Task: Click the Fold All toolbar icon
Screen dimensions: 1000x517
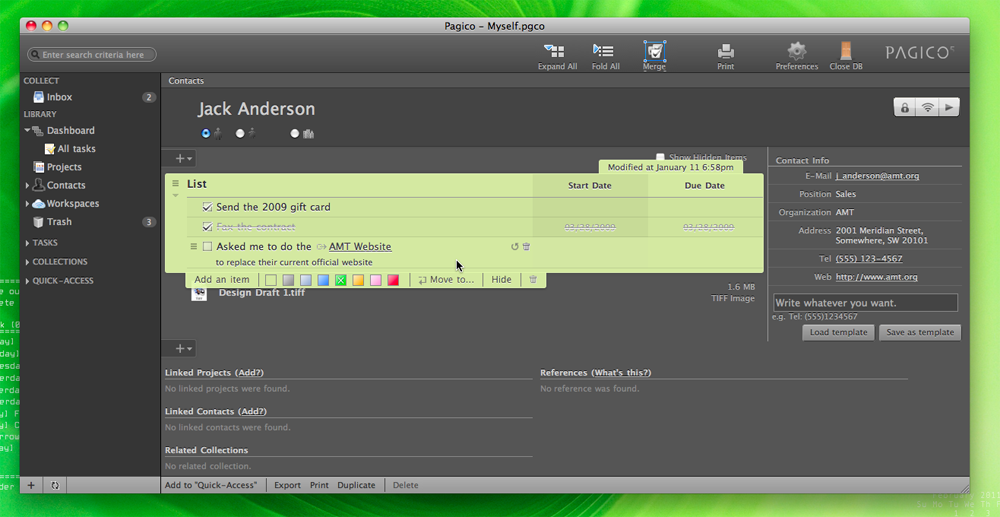Action: [x=605, y=51]
